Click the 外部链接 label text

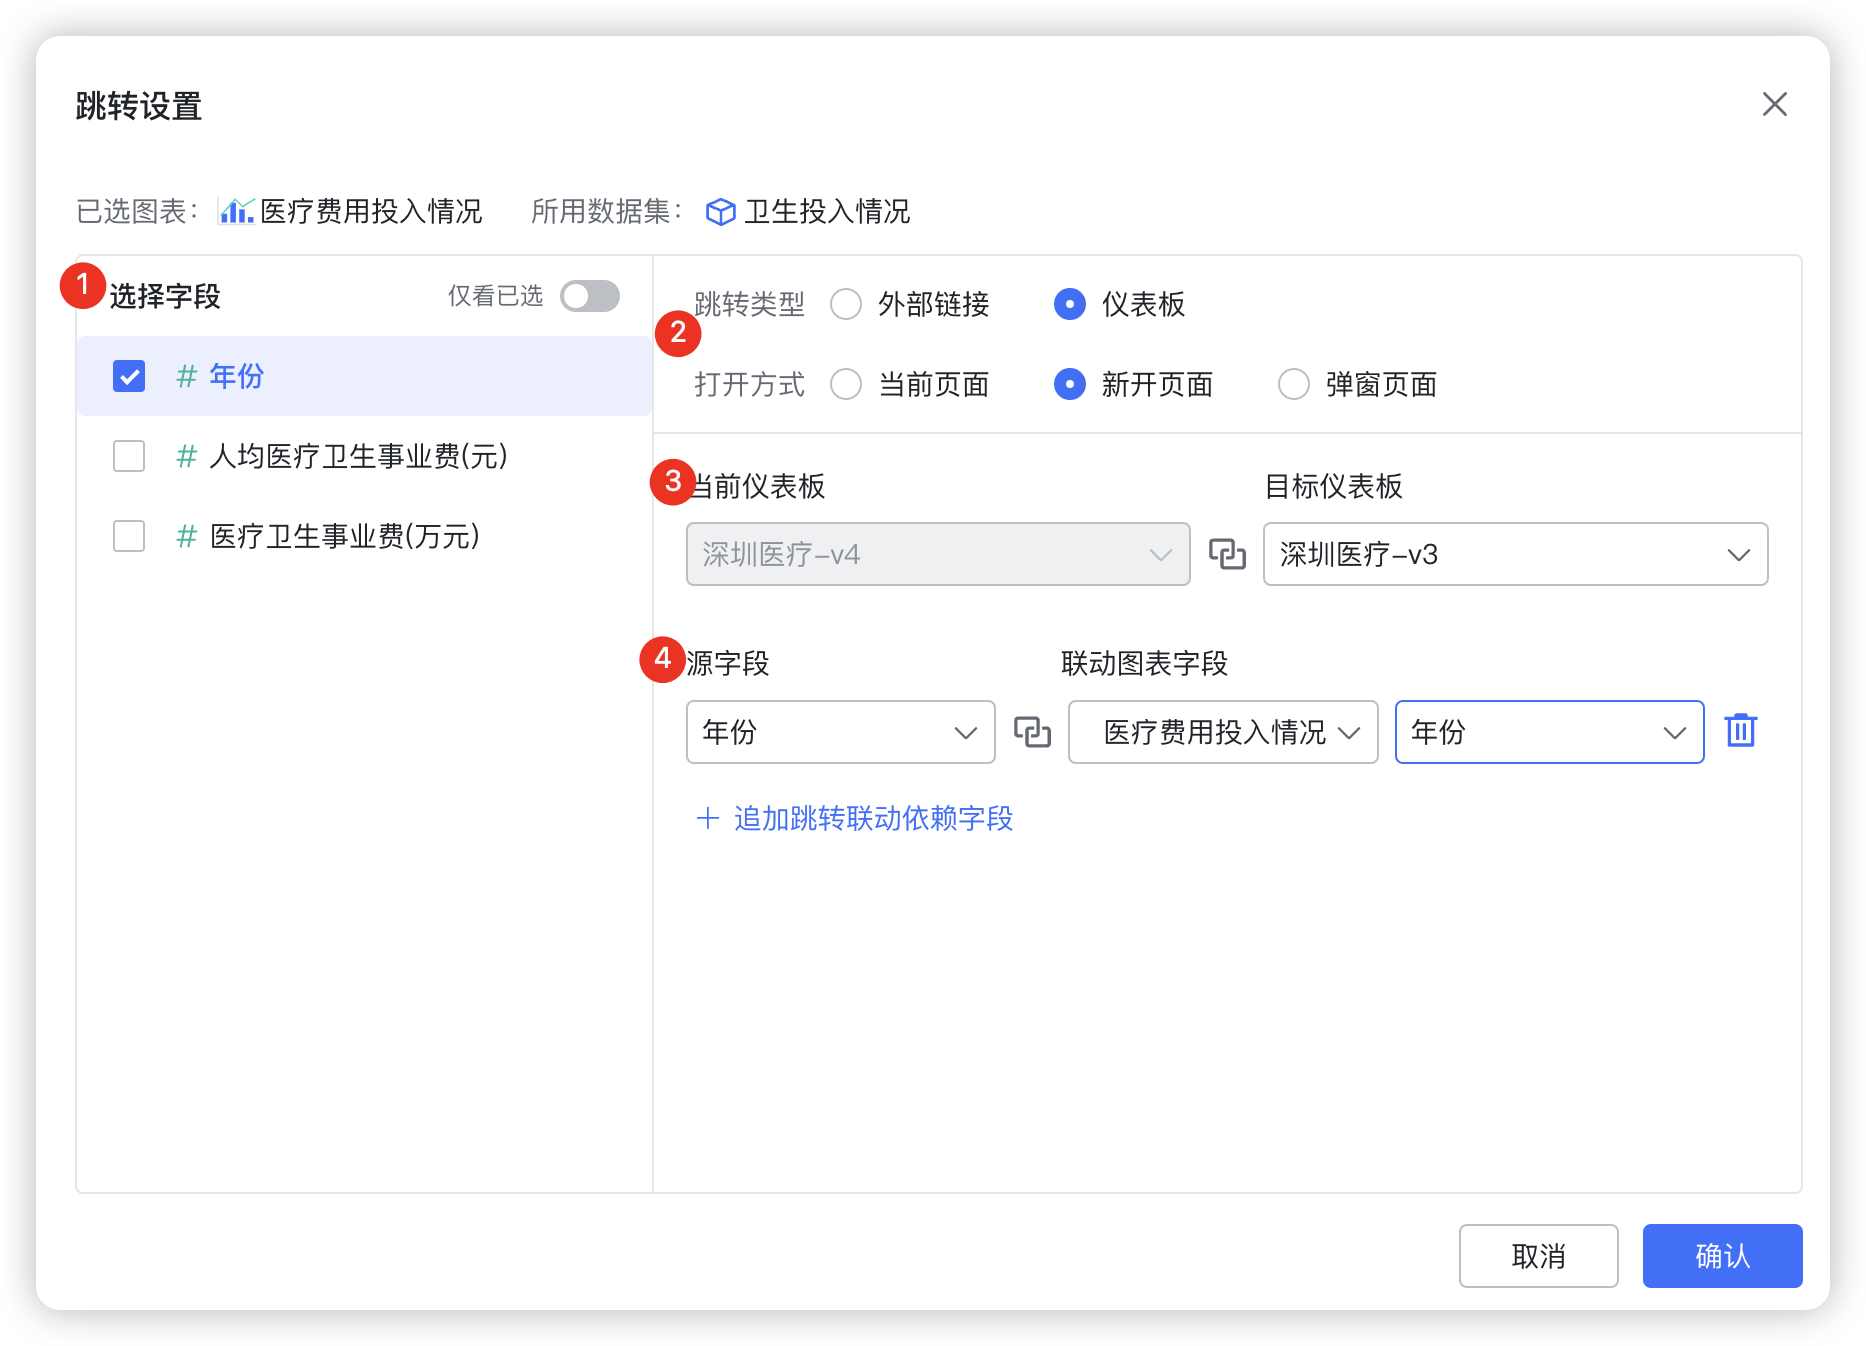point(934,304)
